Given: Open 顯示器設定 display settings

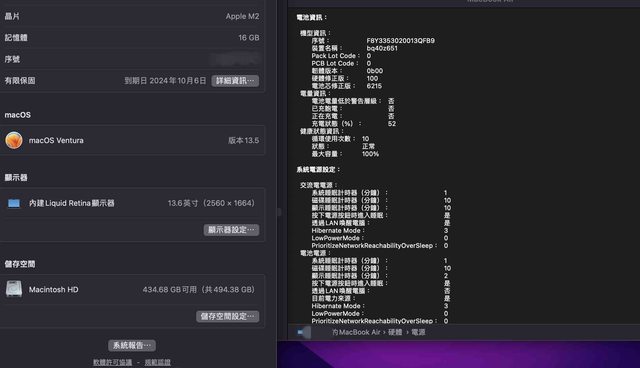Looking at the screenshot, I should (x=231, y=230).
